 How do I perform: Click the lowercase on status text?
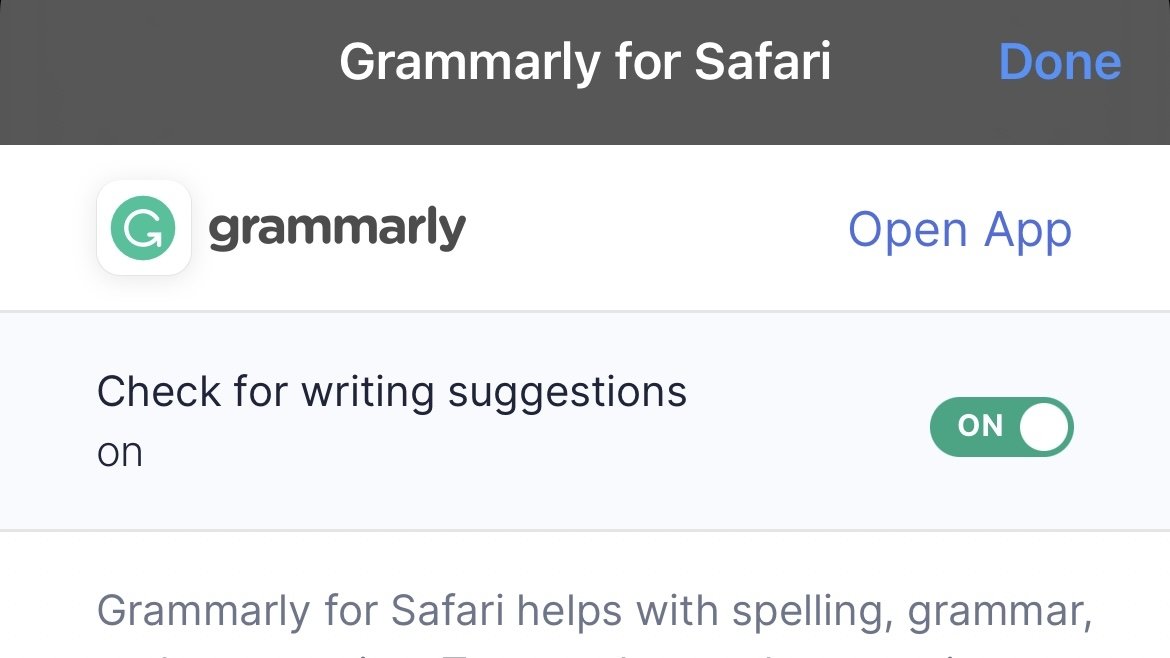click(x=119, y=454)
